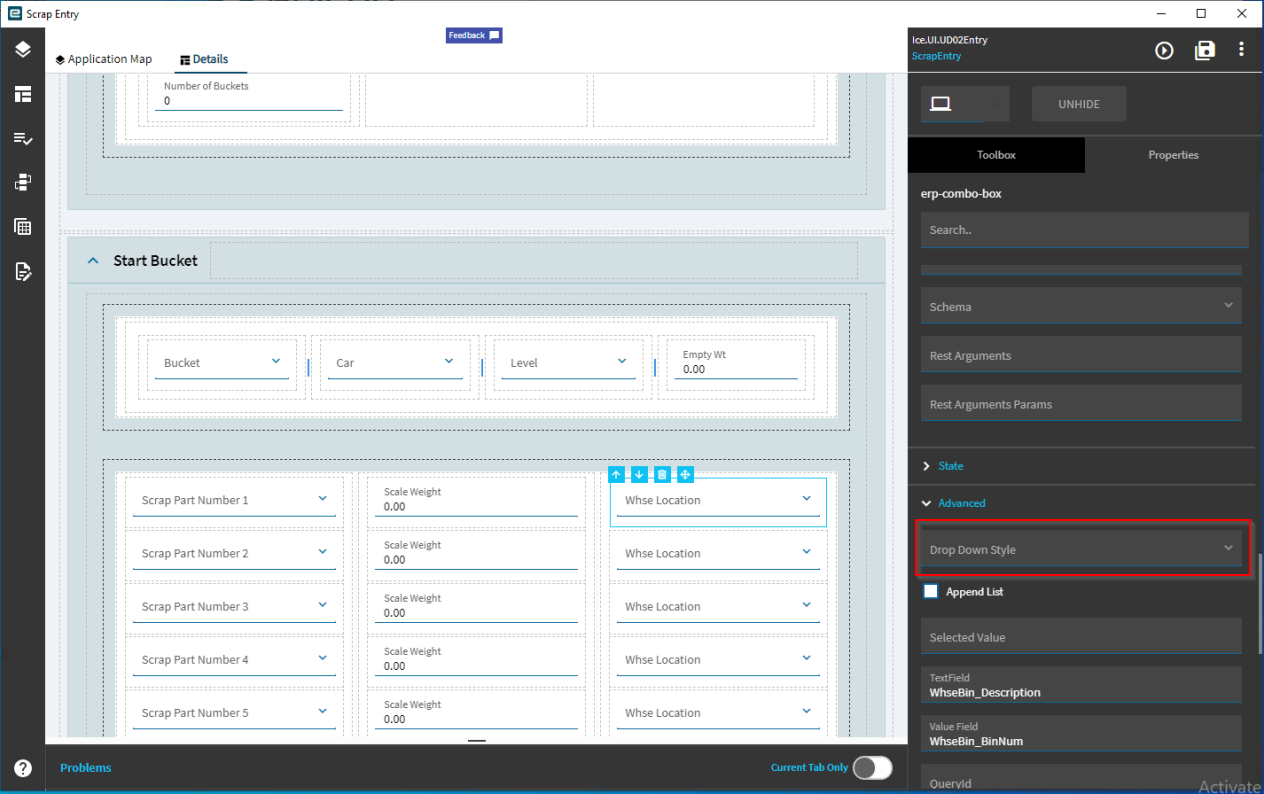Delete selected Whse Location with trash icon
The width and height of the screenshot is (1264, 794).
662,475
